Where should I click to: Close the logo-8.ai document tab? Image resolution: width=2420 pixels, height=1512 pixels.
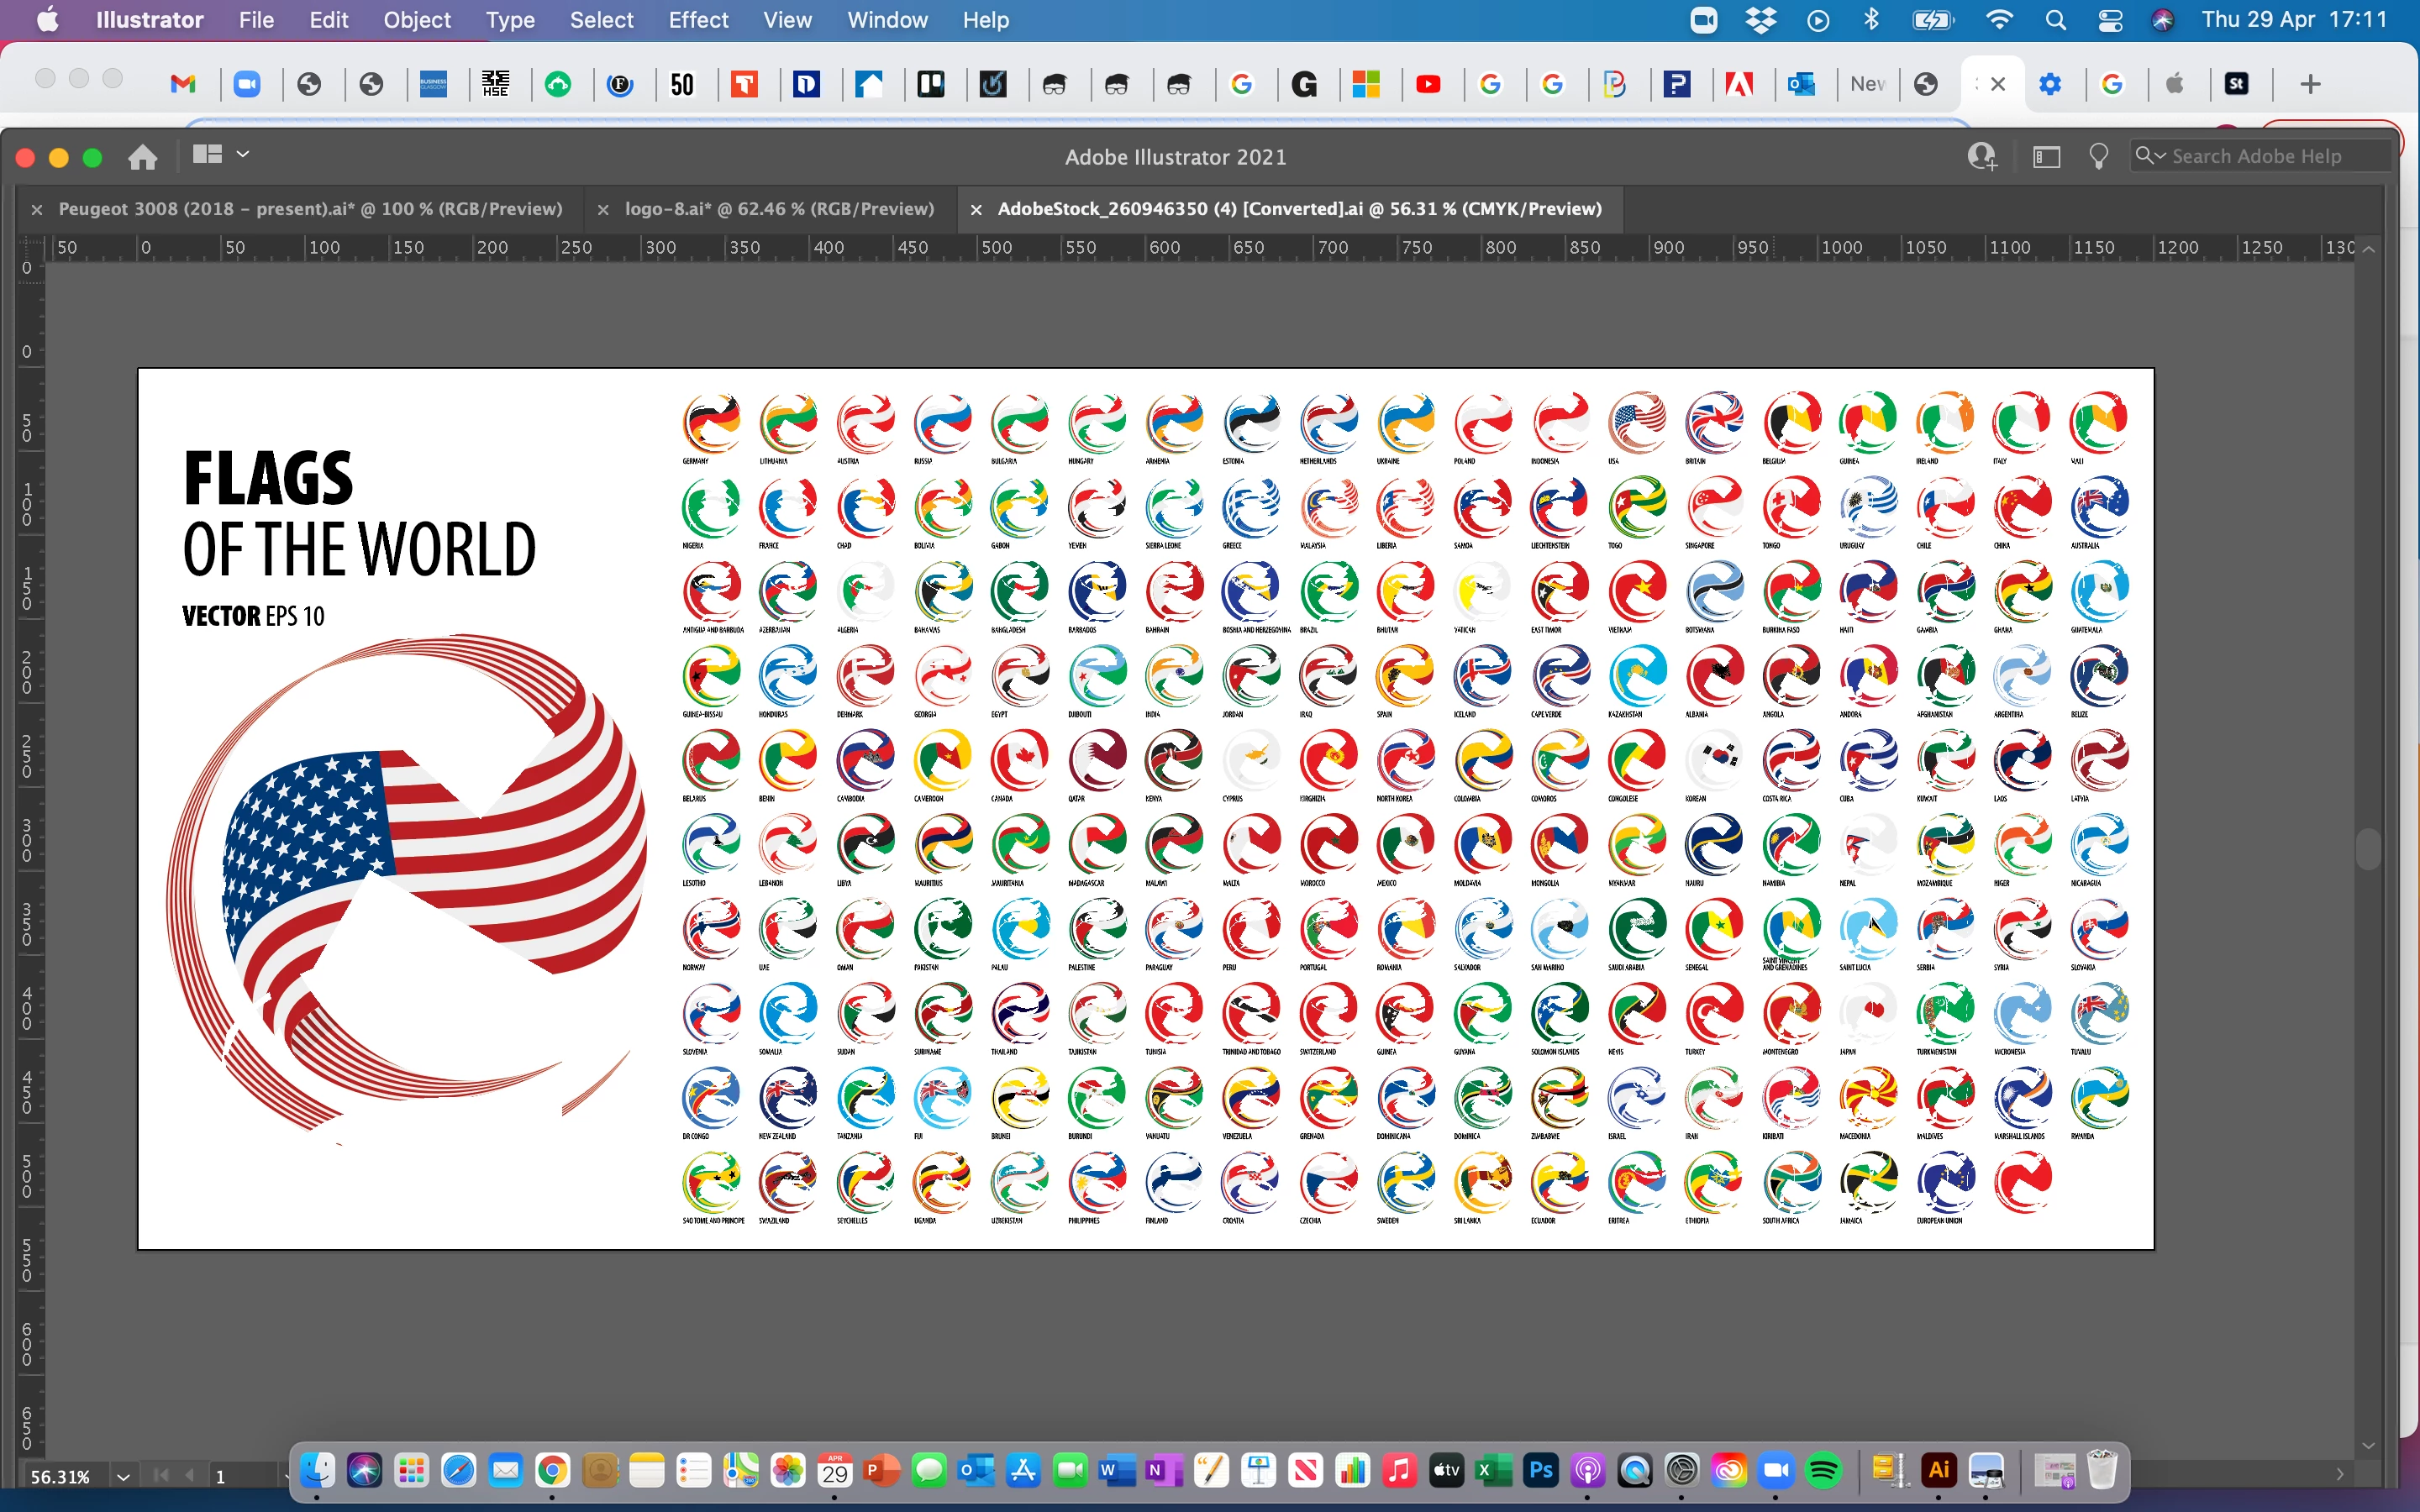tap(603, 210)
